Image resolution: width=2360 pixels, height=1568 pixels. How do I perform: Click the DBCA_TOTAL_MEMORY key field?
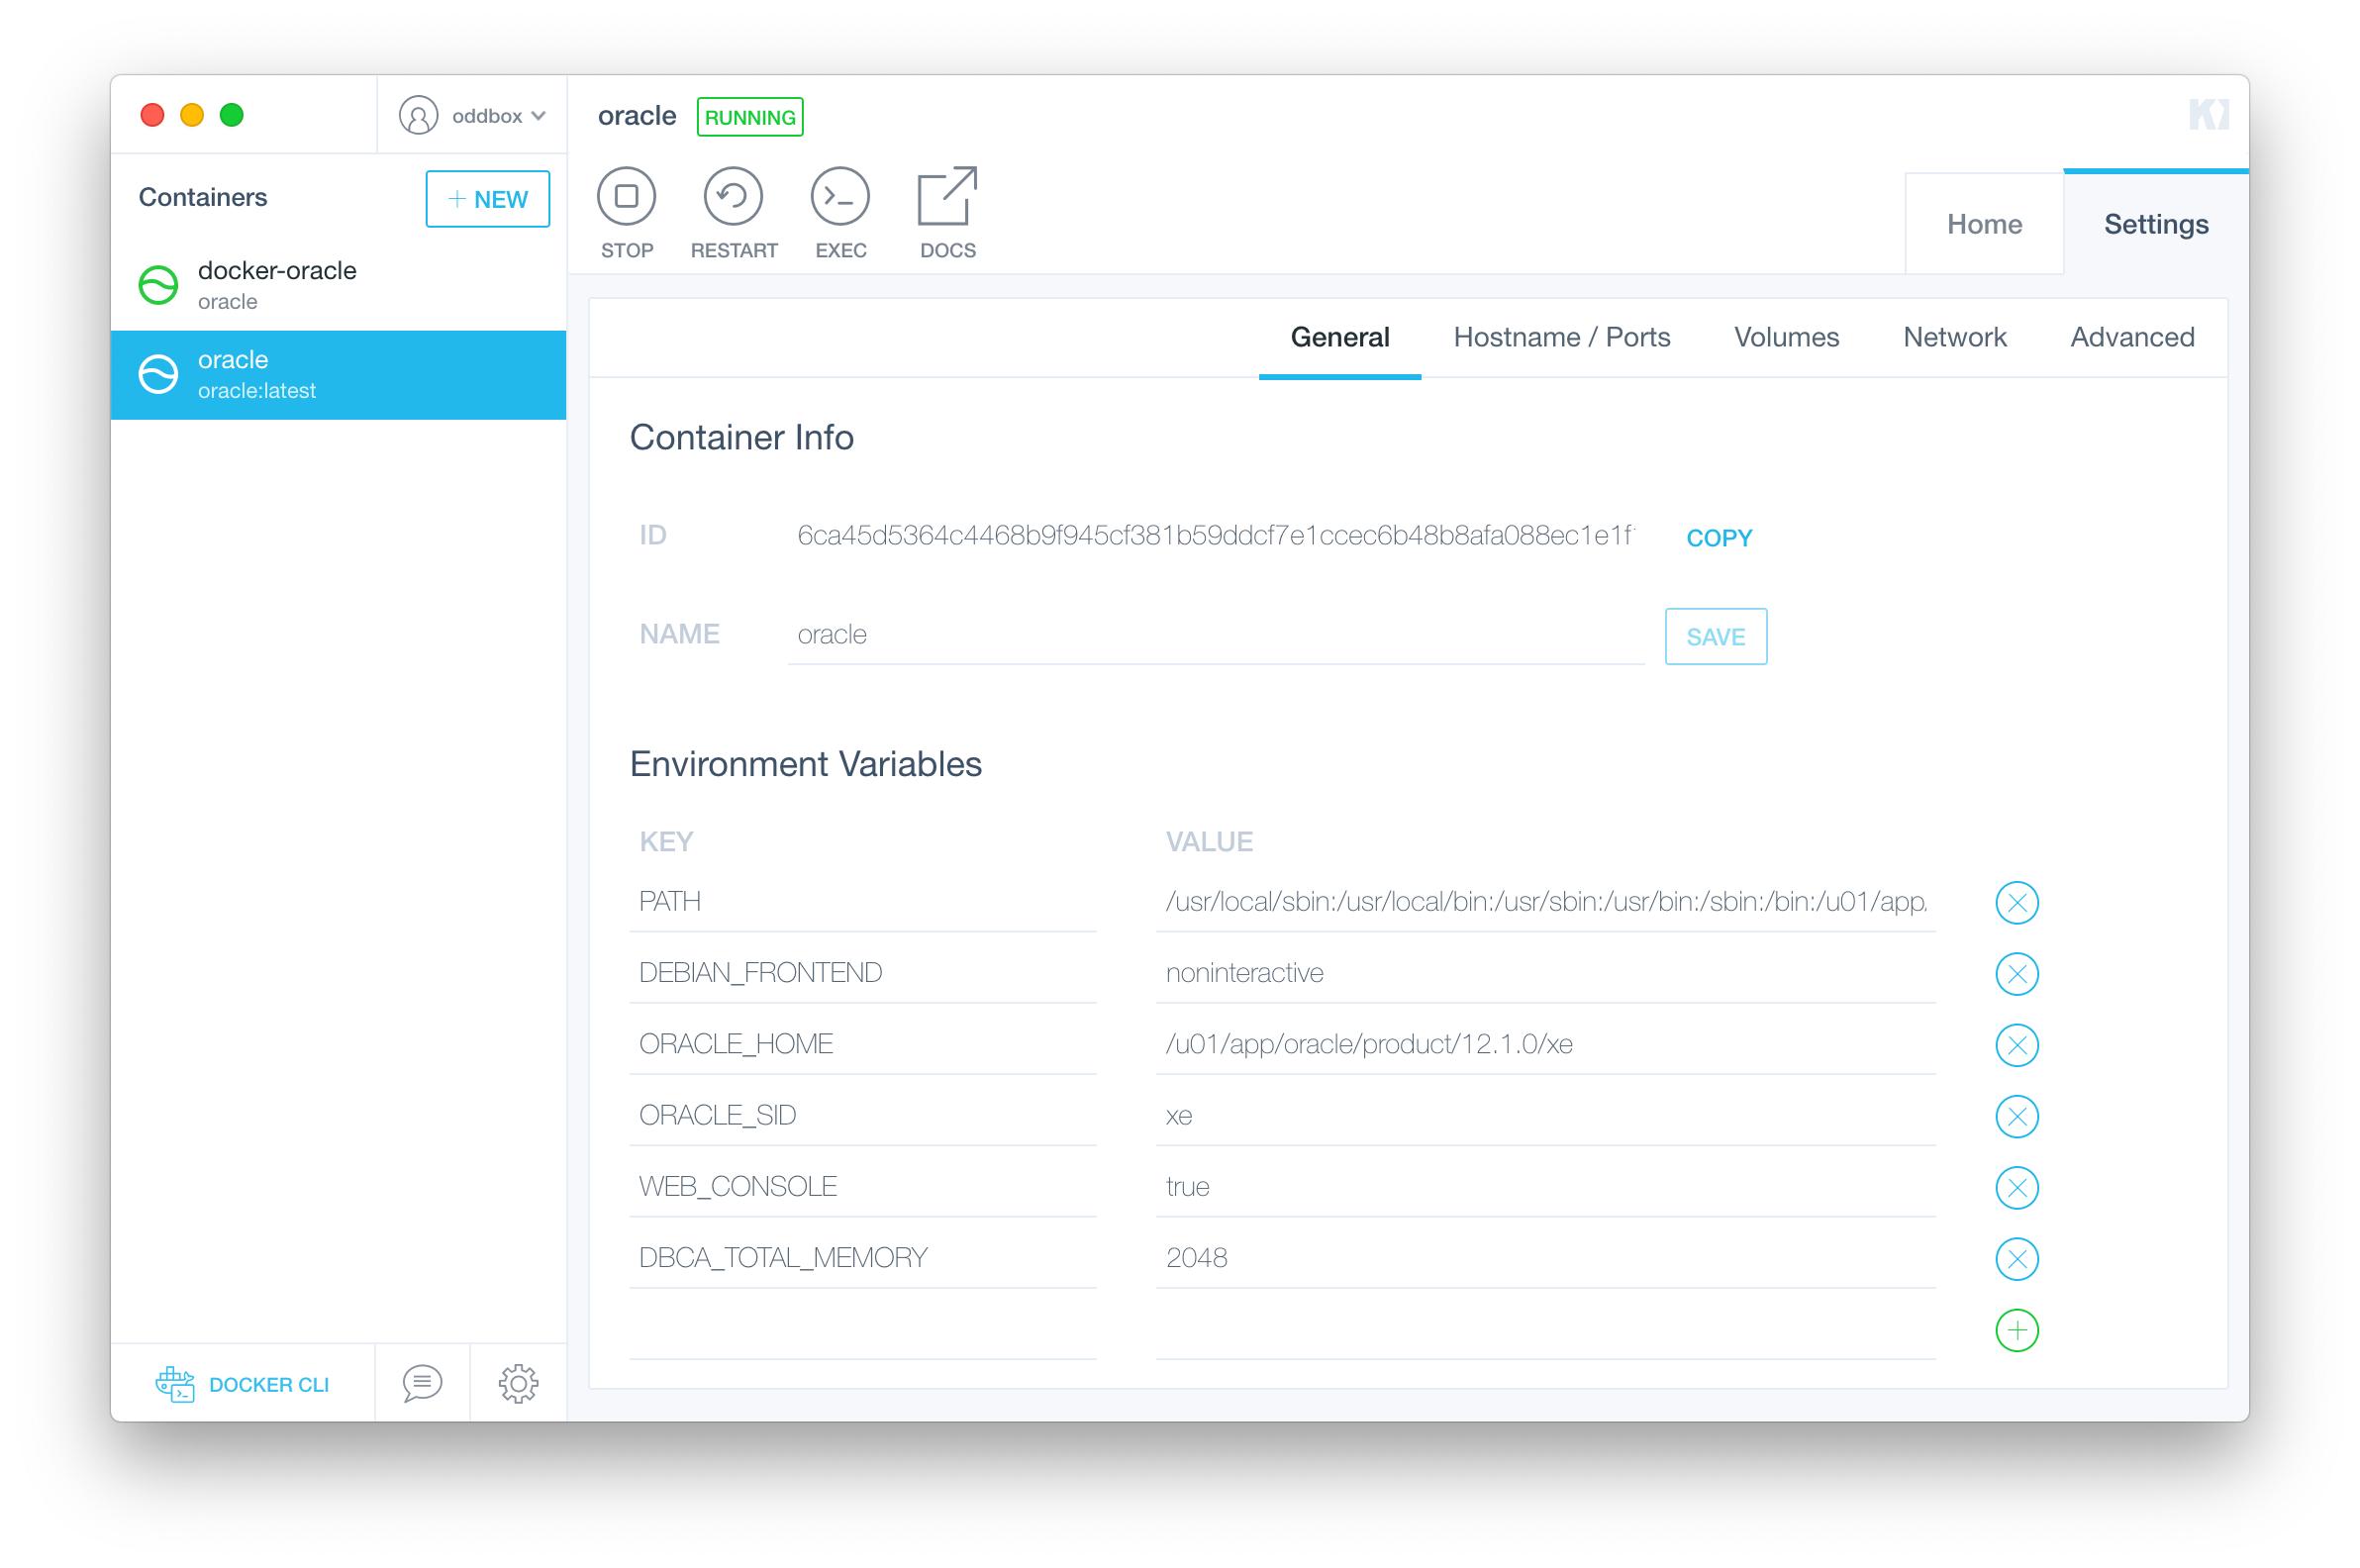point(862,1257)
